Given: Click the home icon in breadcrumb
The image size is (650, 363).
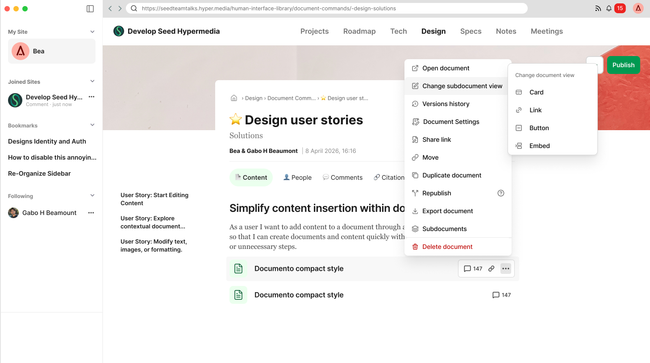Looking at the screenshot, I should [234, 98].
